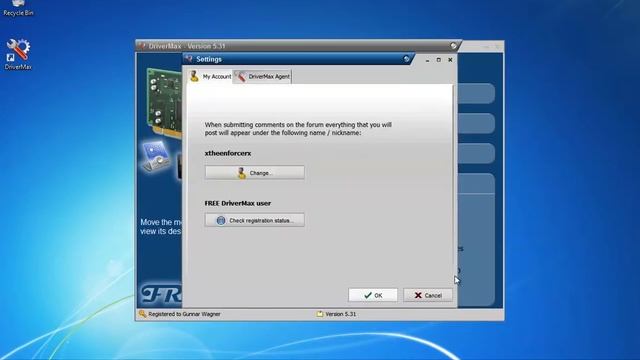Screen dimensions: 640x360
Task: Click the key icon beside Registered to
Action: point(142,314)
